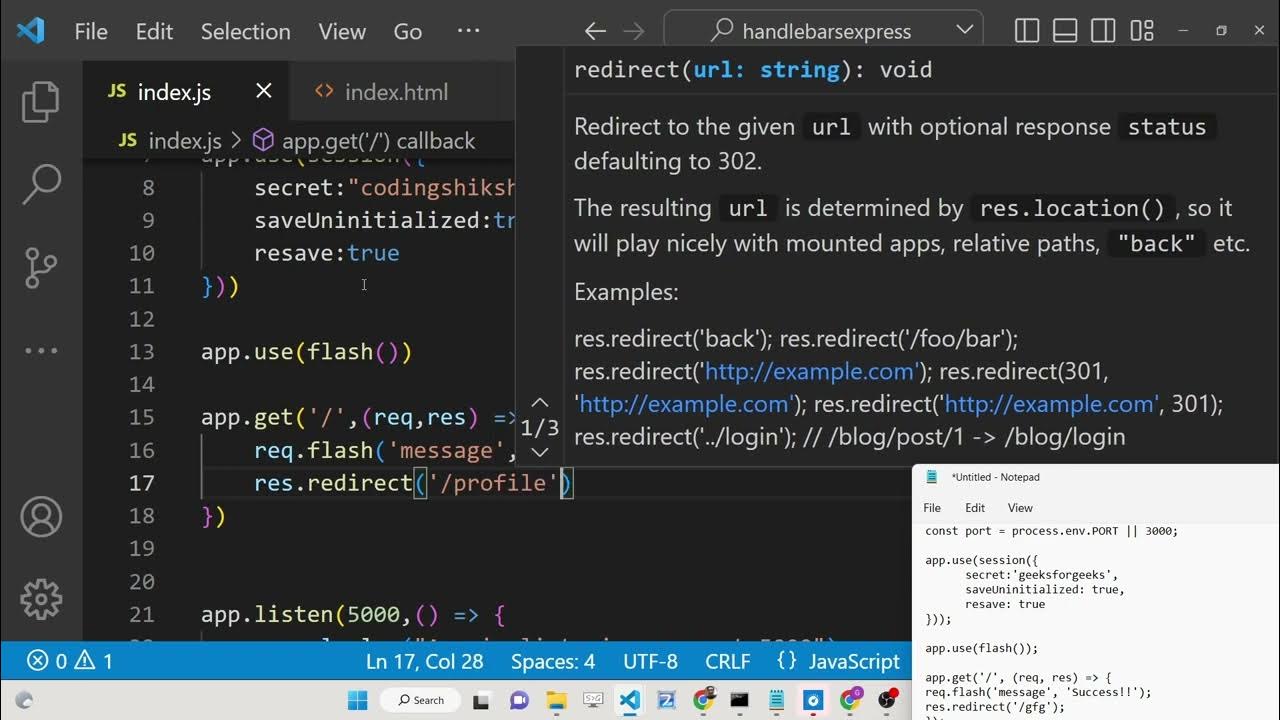
Task: Open the Explorer view in activity bar
Action: [41, 103]
